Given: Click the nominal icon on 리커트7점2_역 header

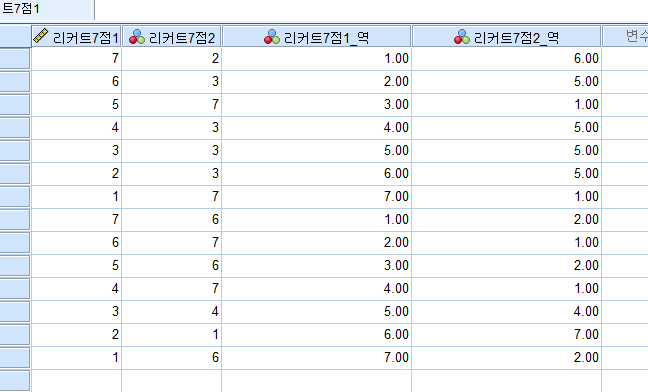Looking at the screenshot, I should click(x=462, y=37).
